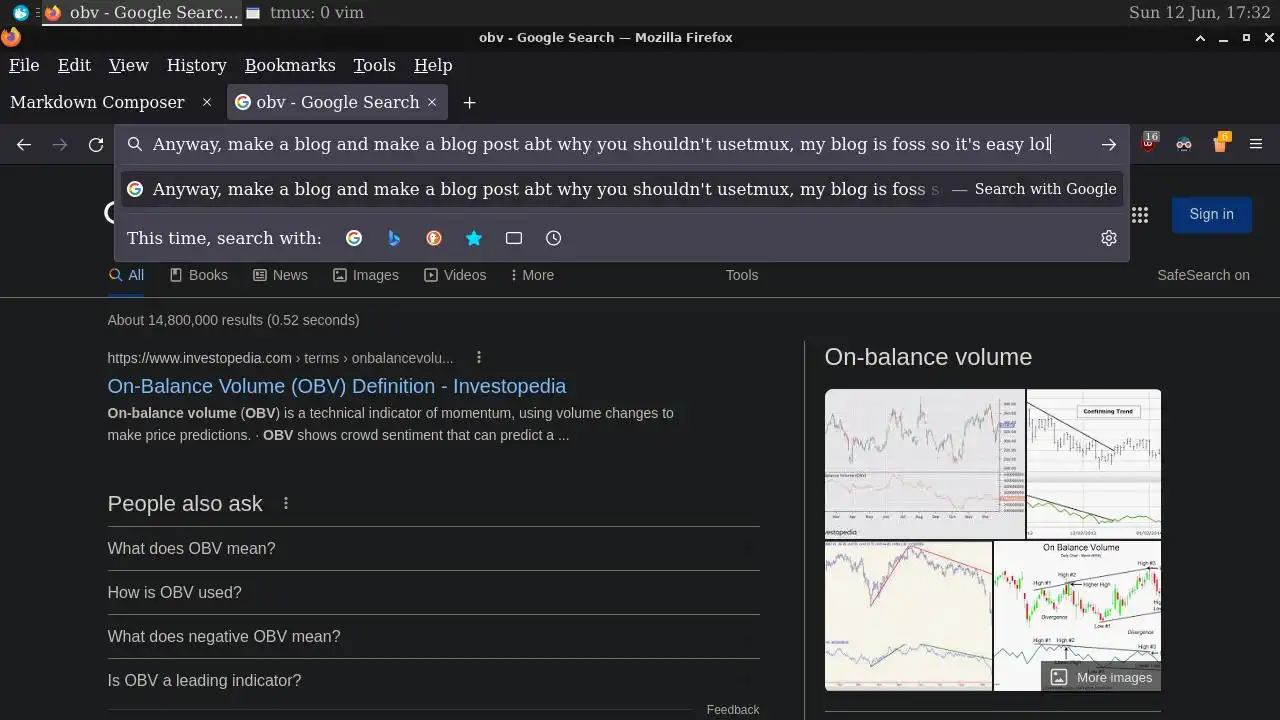Screen dimensions: 1280x720
Task: Search this time with Bing
Action: click(x=394, y=238)
